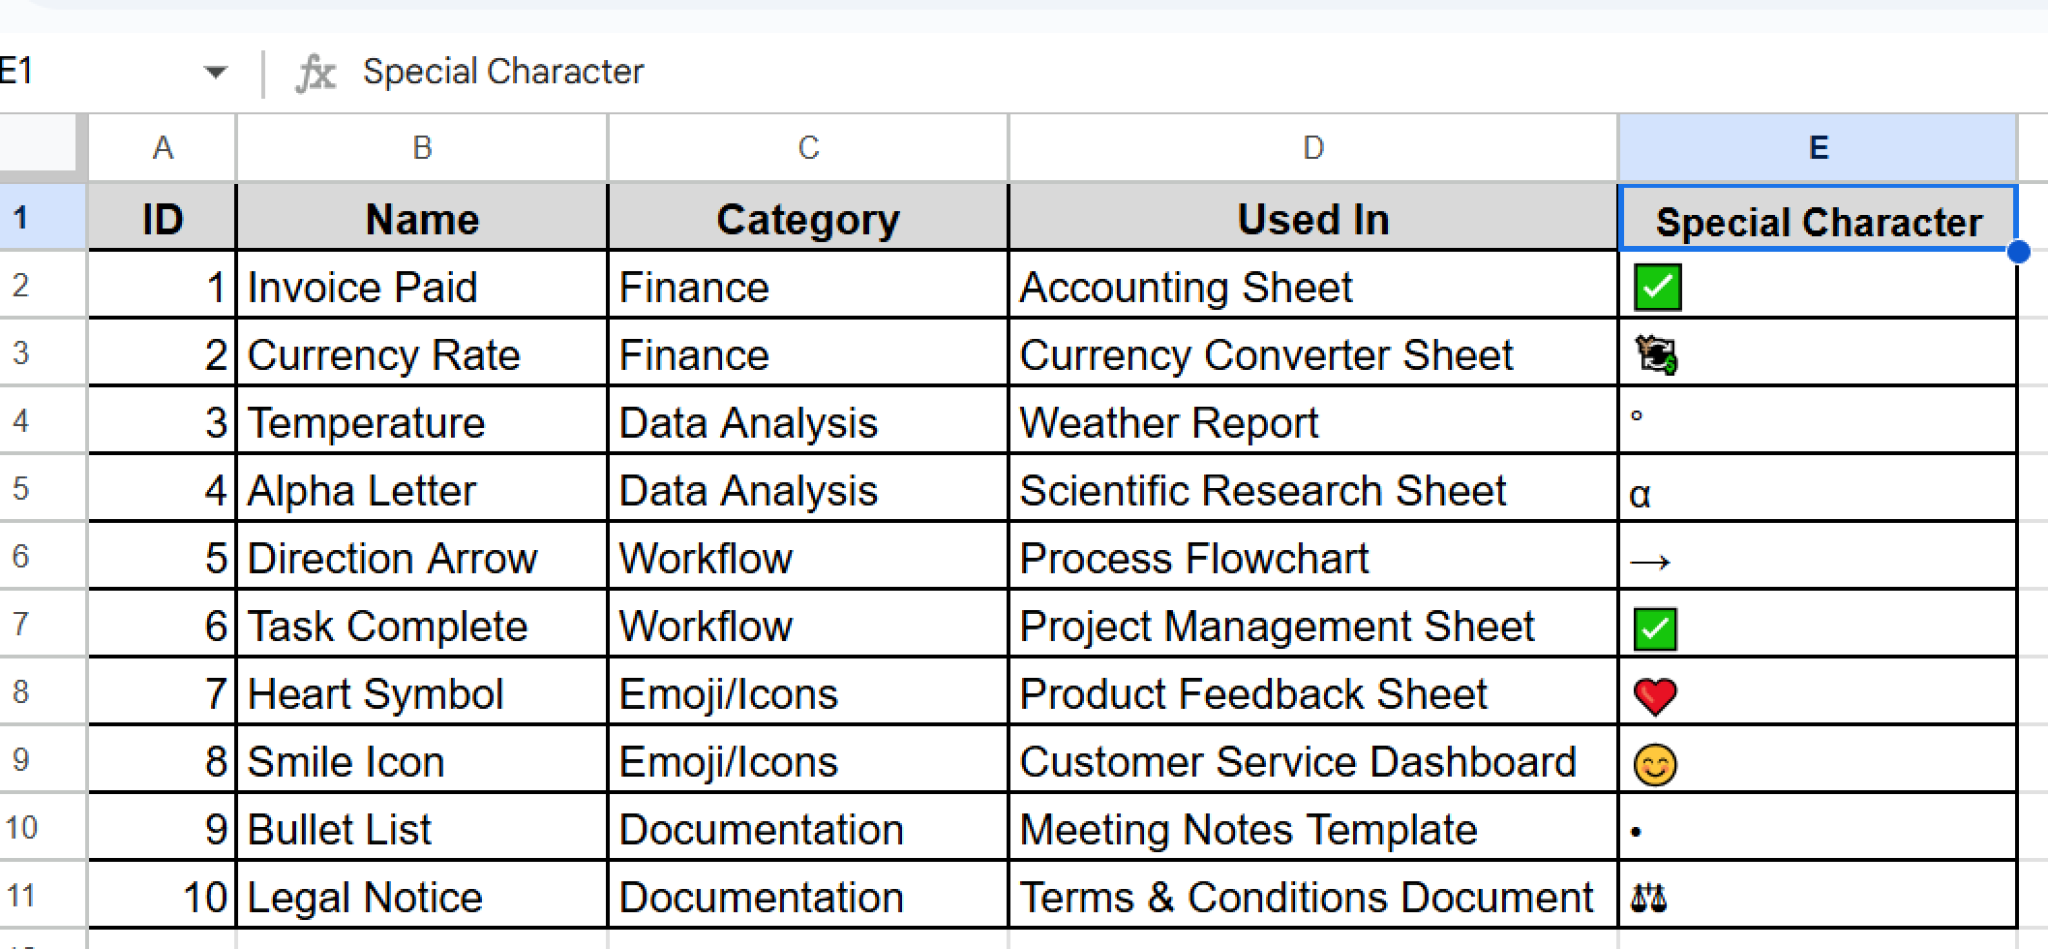
Task: Select the red heart icon in Heart Symbol row
Action: [x=1655, y=693]
